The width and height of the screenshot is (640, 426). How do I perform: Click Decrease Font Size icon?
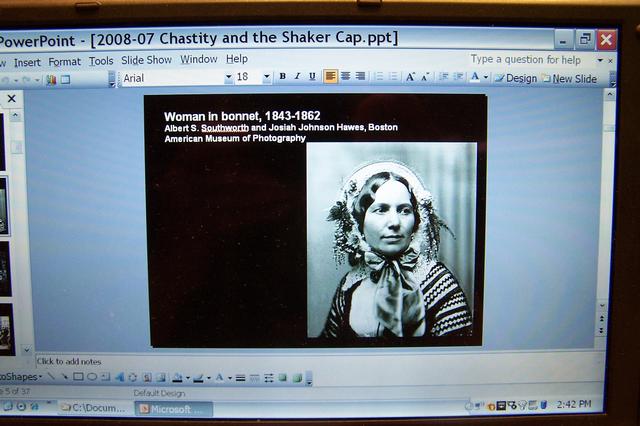point(425,77)
